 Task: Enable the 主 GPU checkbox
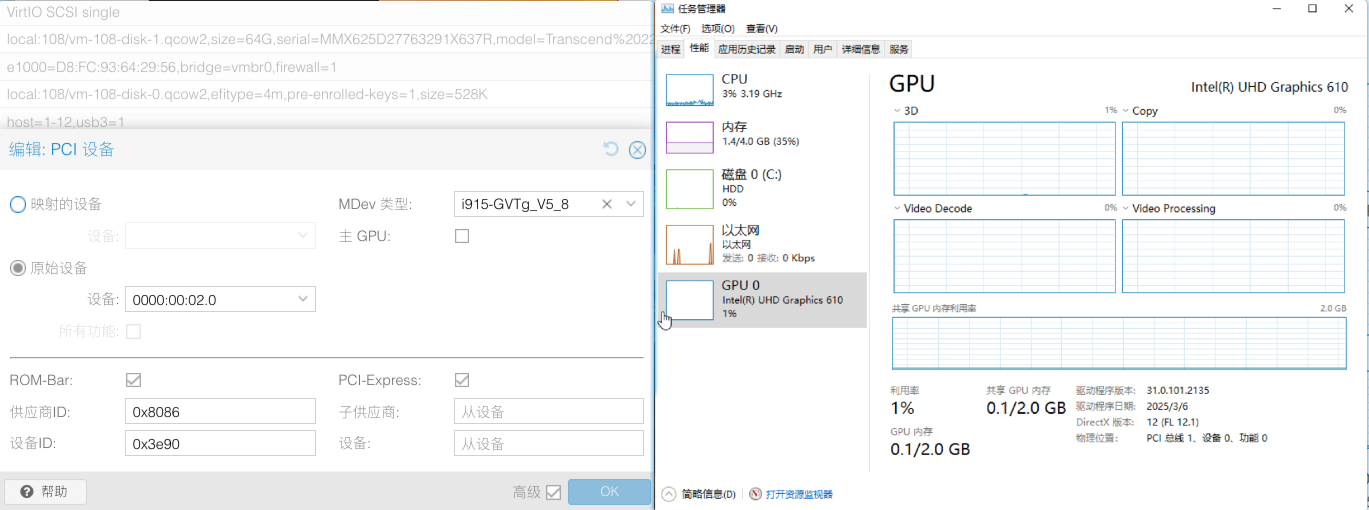tap(462, 236)
